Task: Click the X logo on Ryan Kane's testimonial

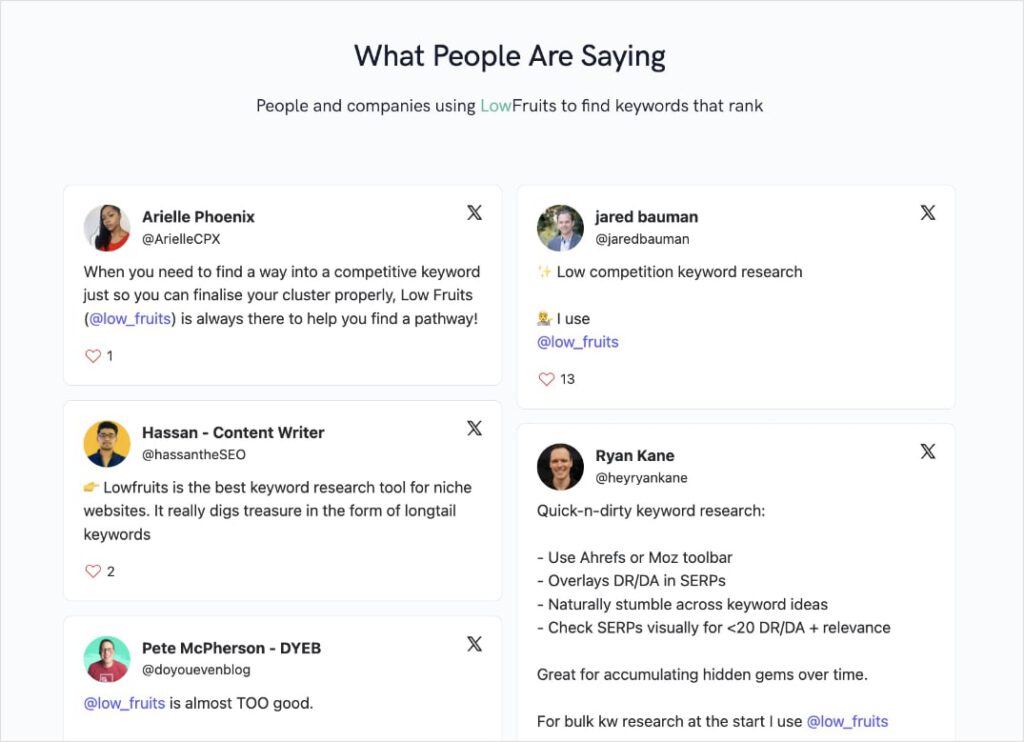Action: [x=928, y=451]
